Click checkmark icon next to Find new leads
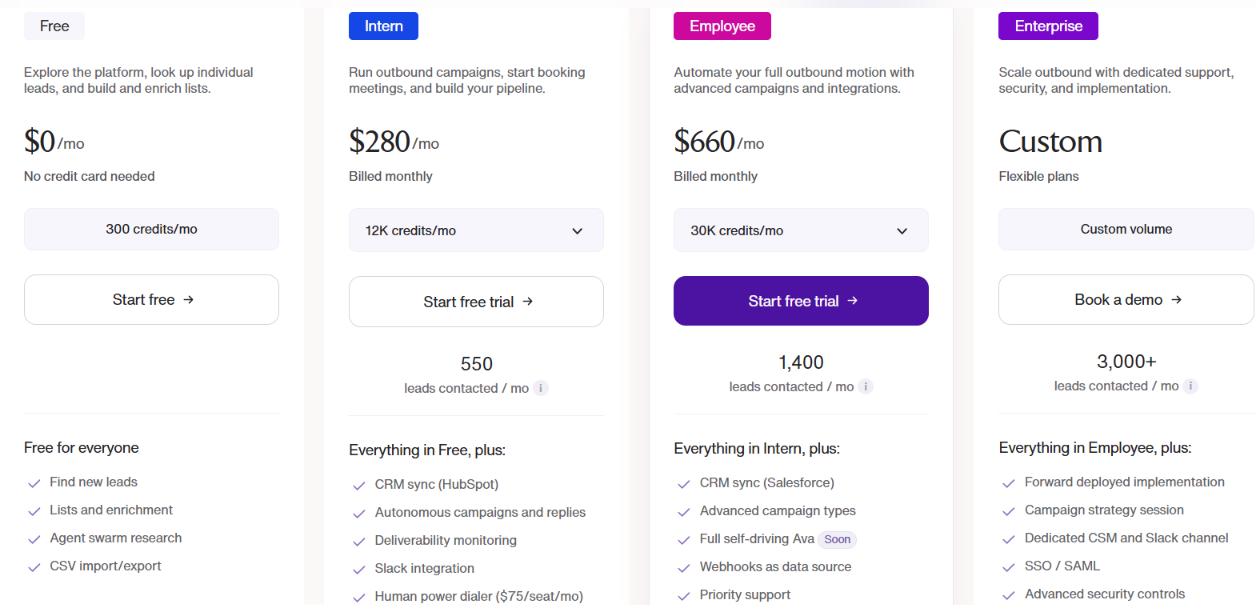Viewport: 1256px width, 605px height. (x=34, y=483)
